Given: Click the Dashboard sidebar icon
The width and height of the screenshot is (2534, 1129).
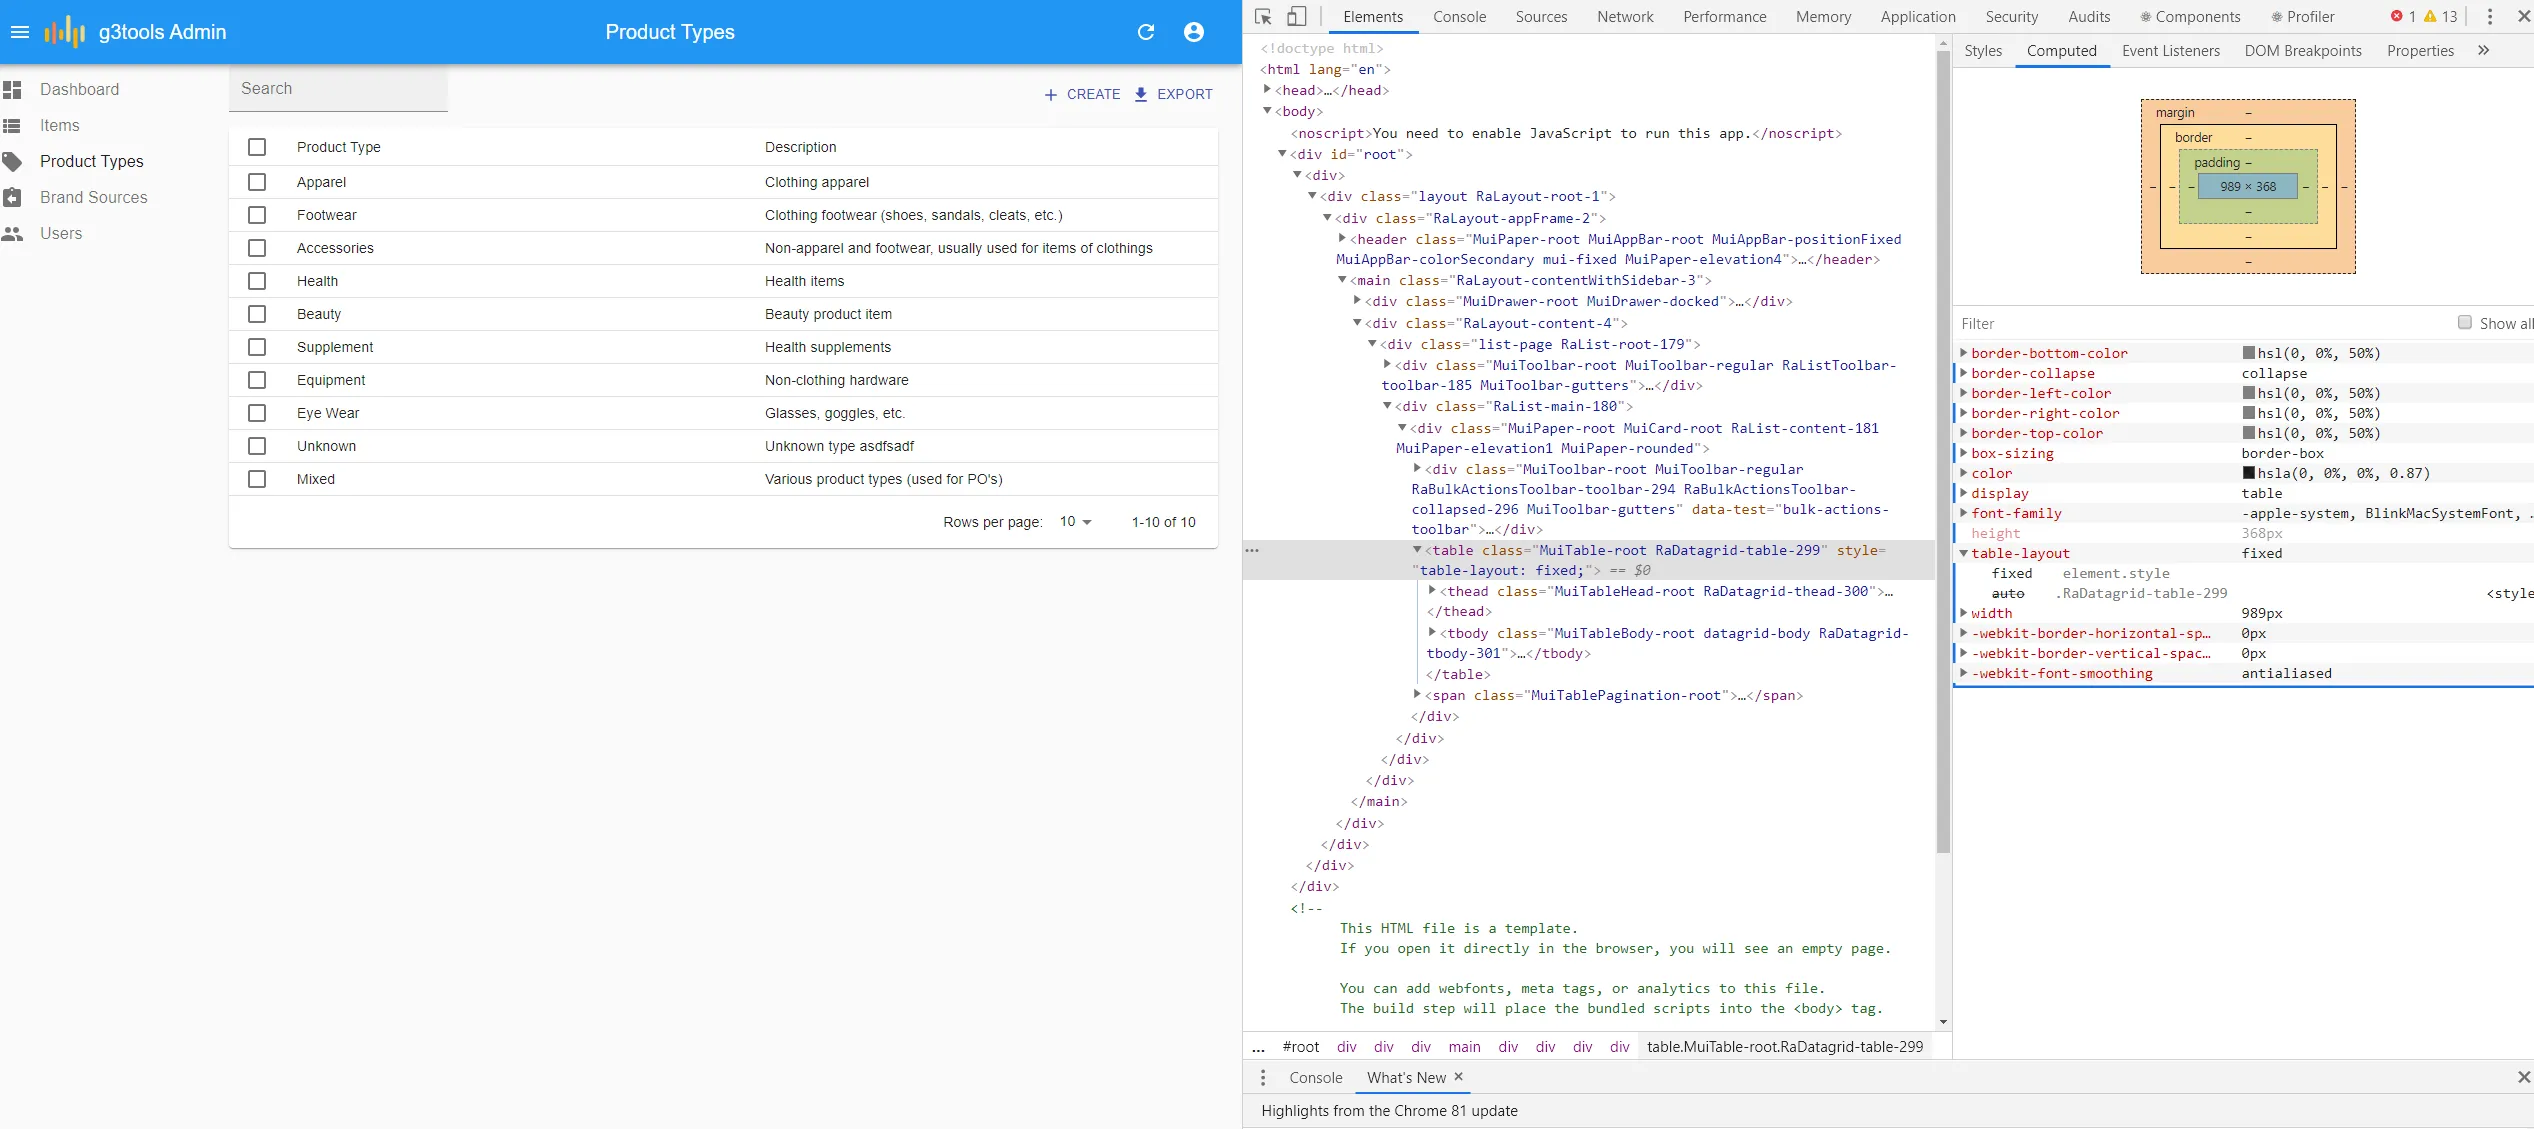Looking at the screenshot, I should pos(13,90).
